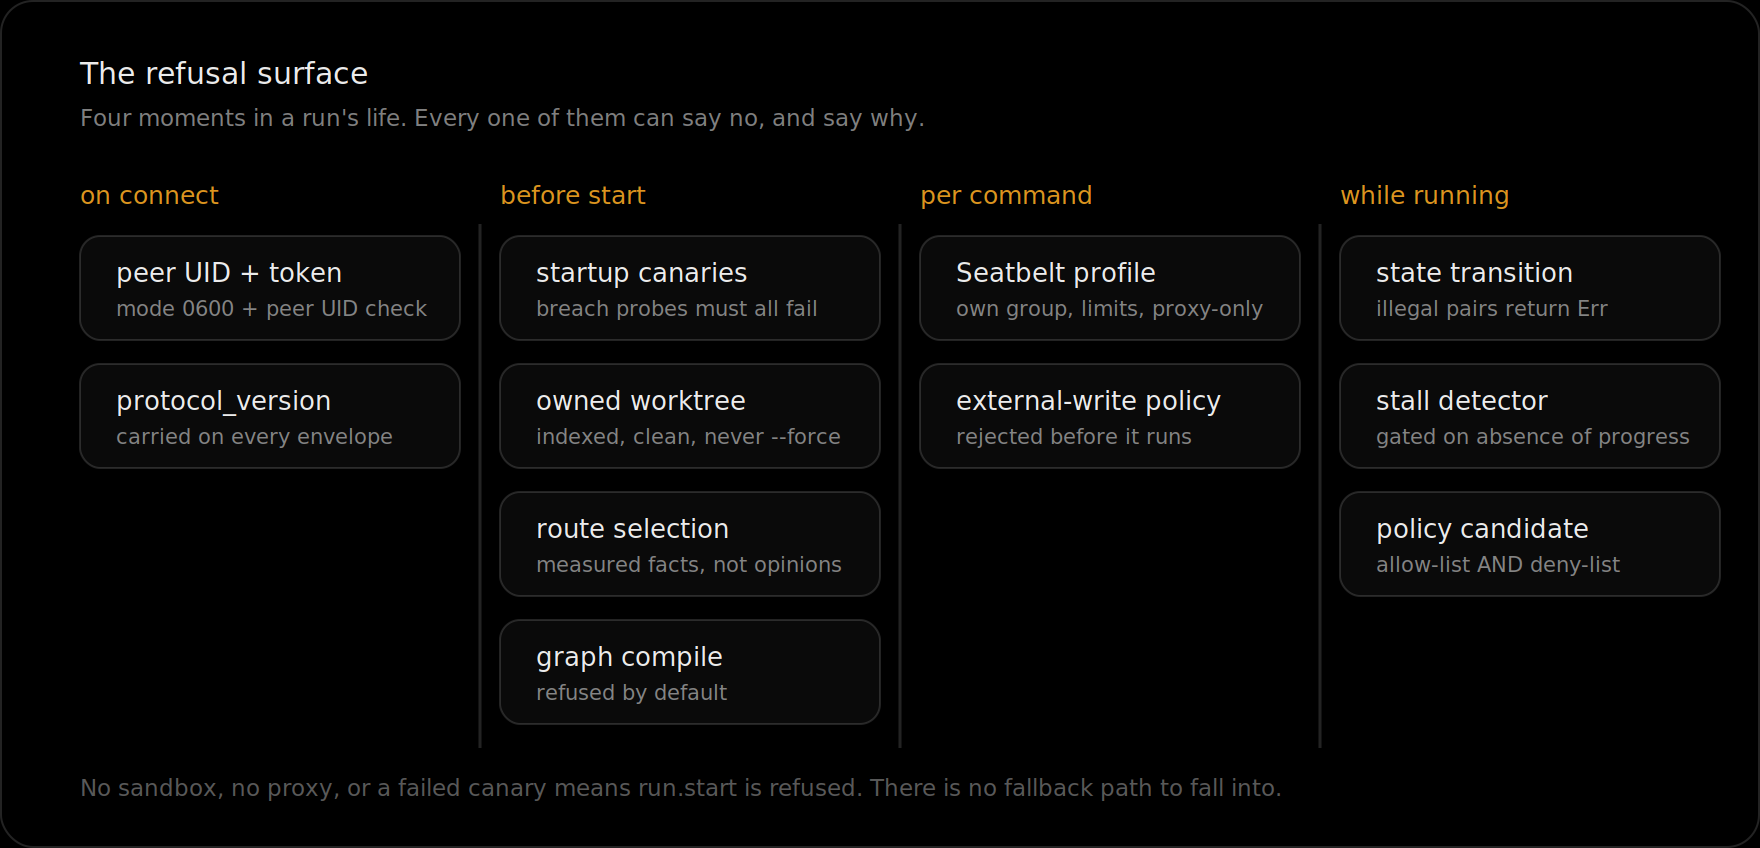This screenshot has height=848, width=1760.
Task: Click The refusal surface title
Action: [x=224, y=73]
